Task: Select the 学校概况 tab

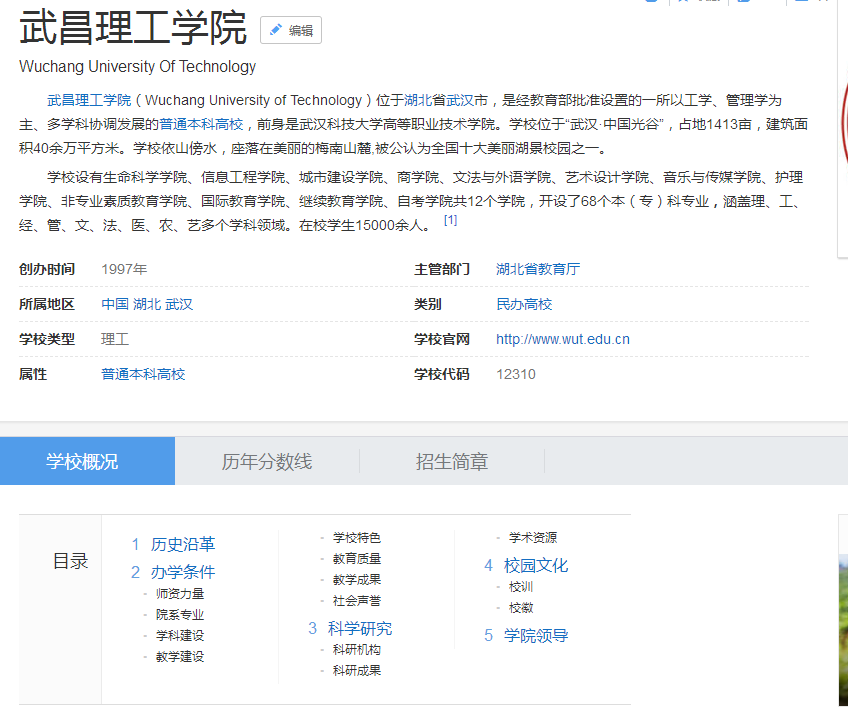Action: 88,461
